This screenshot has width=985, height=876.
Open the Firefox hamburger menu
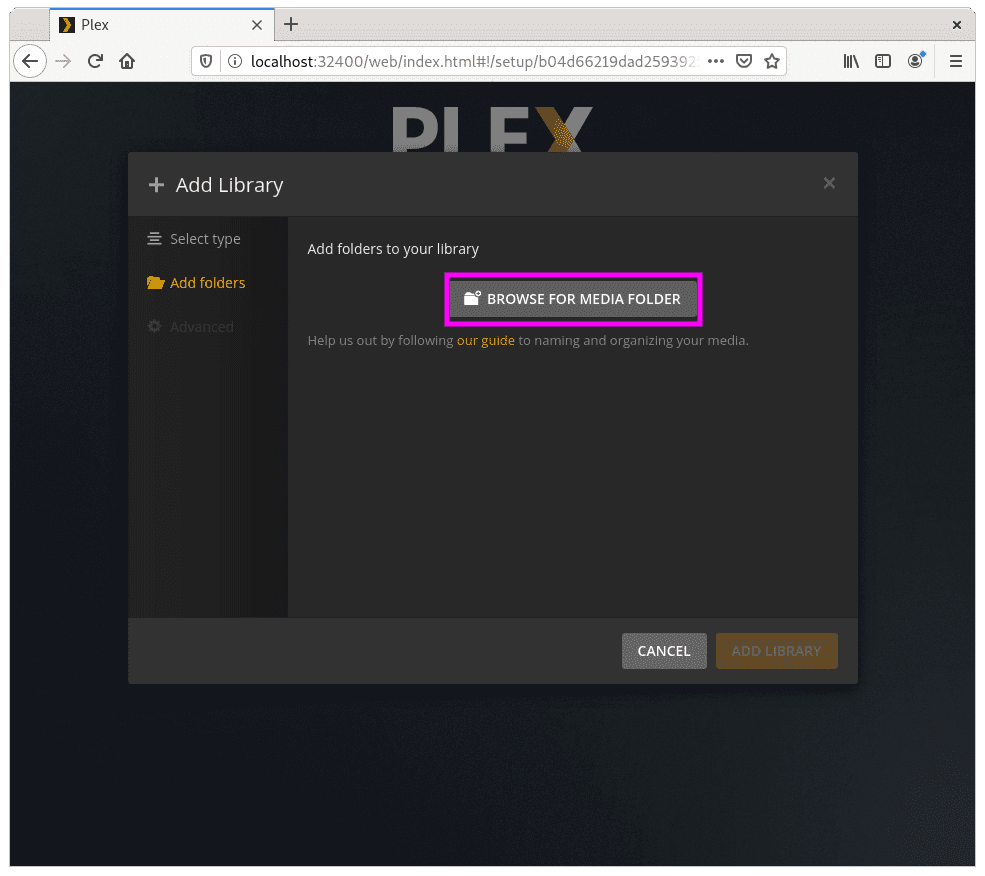955,61
